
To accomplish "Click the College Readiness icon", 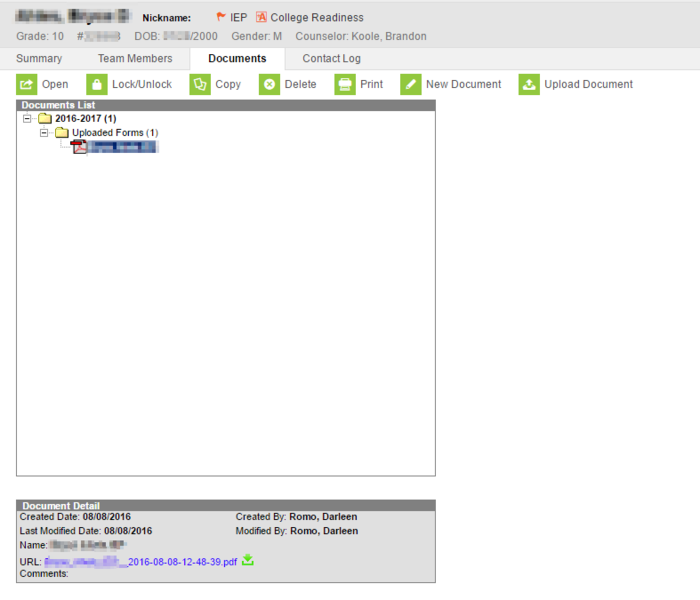I will pyautogui.click(x=262, y=17).
